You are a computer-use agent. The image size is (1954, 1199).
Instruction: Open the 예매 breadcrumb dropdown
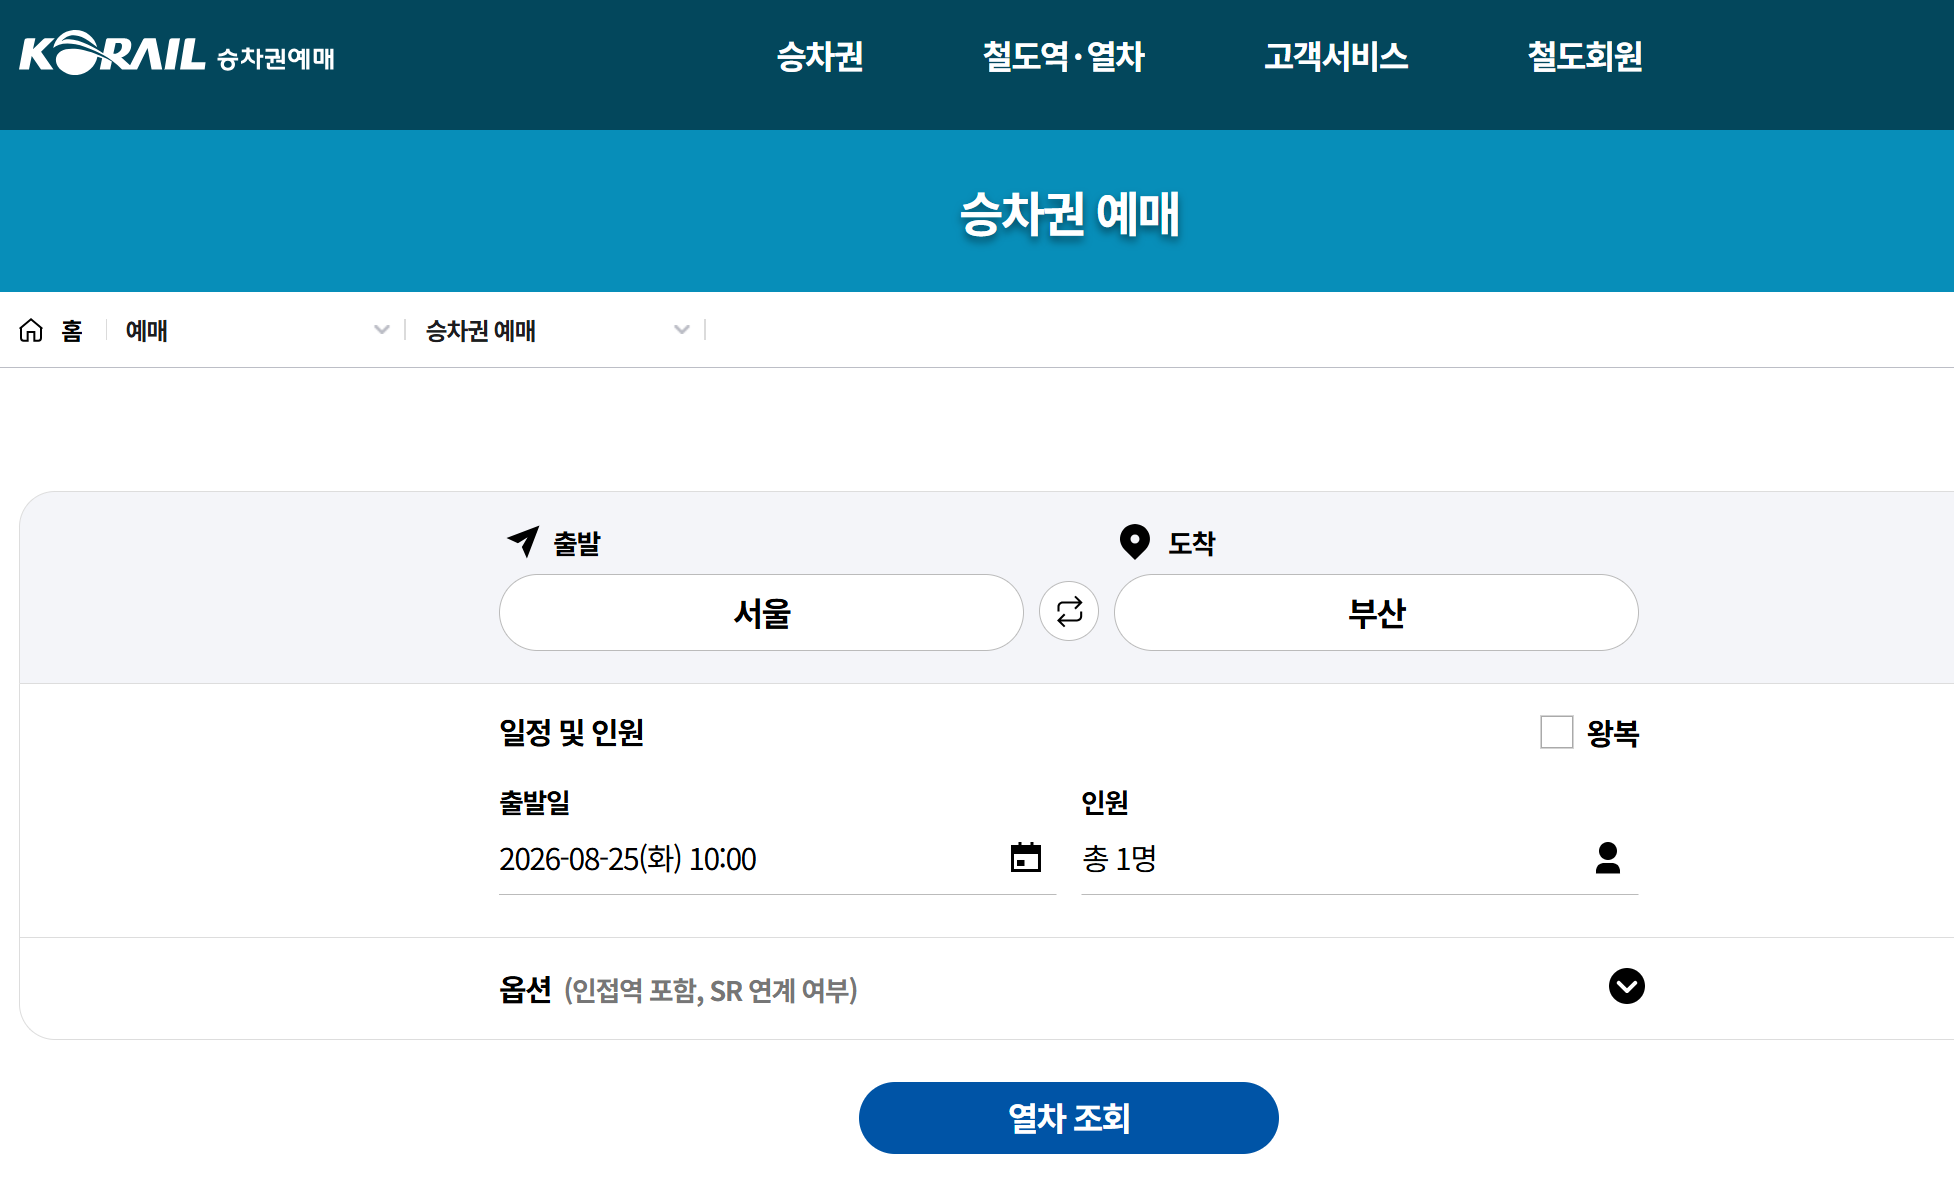pyautogui.click(x=257, y=330)
